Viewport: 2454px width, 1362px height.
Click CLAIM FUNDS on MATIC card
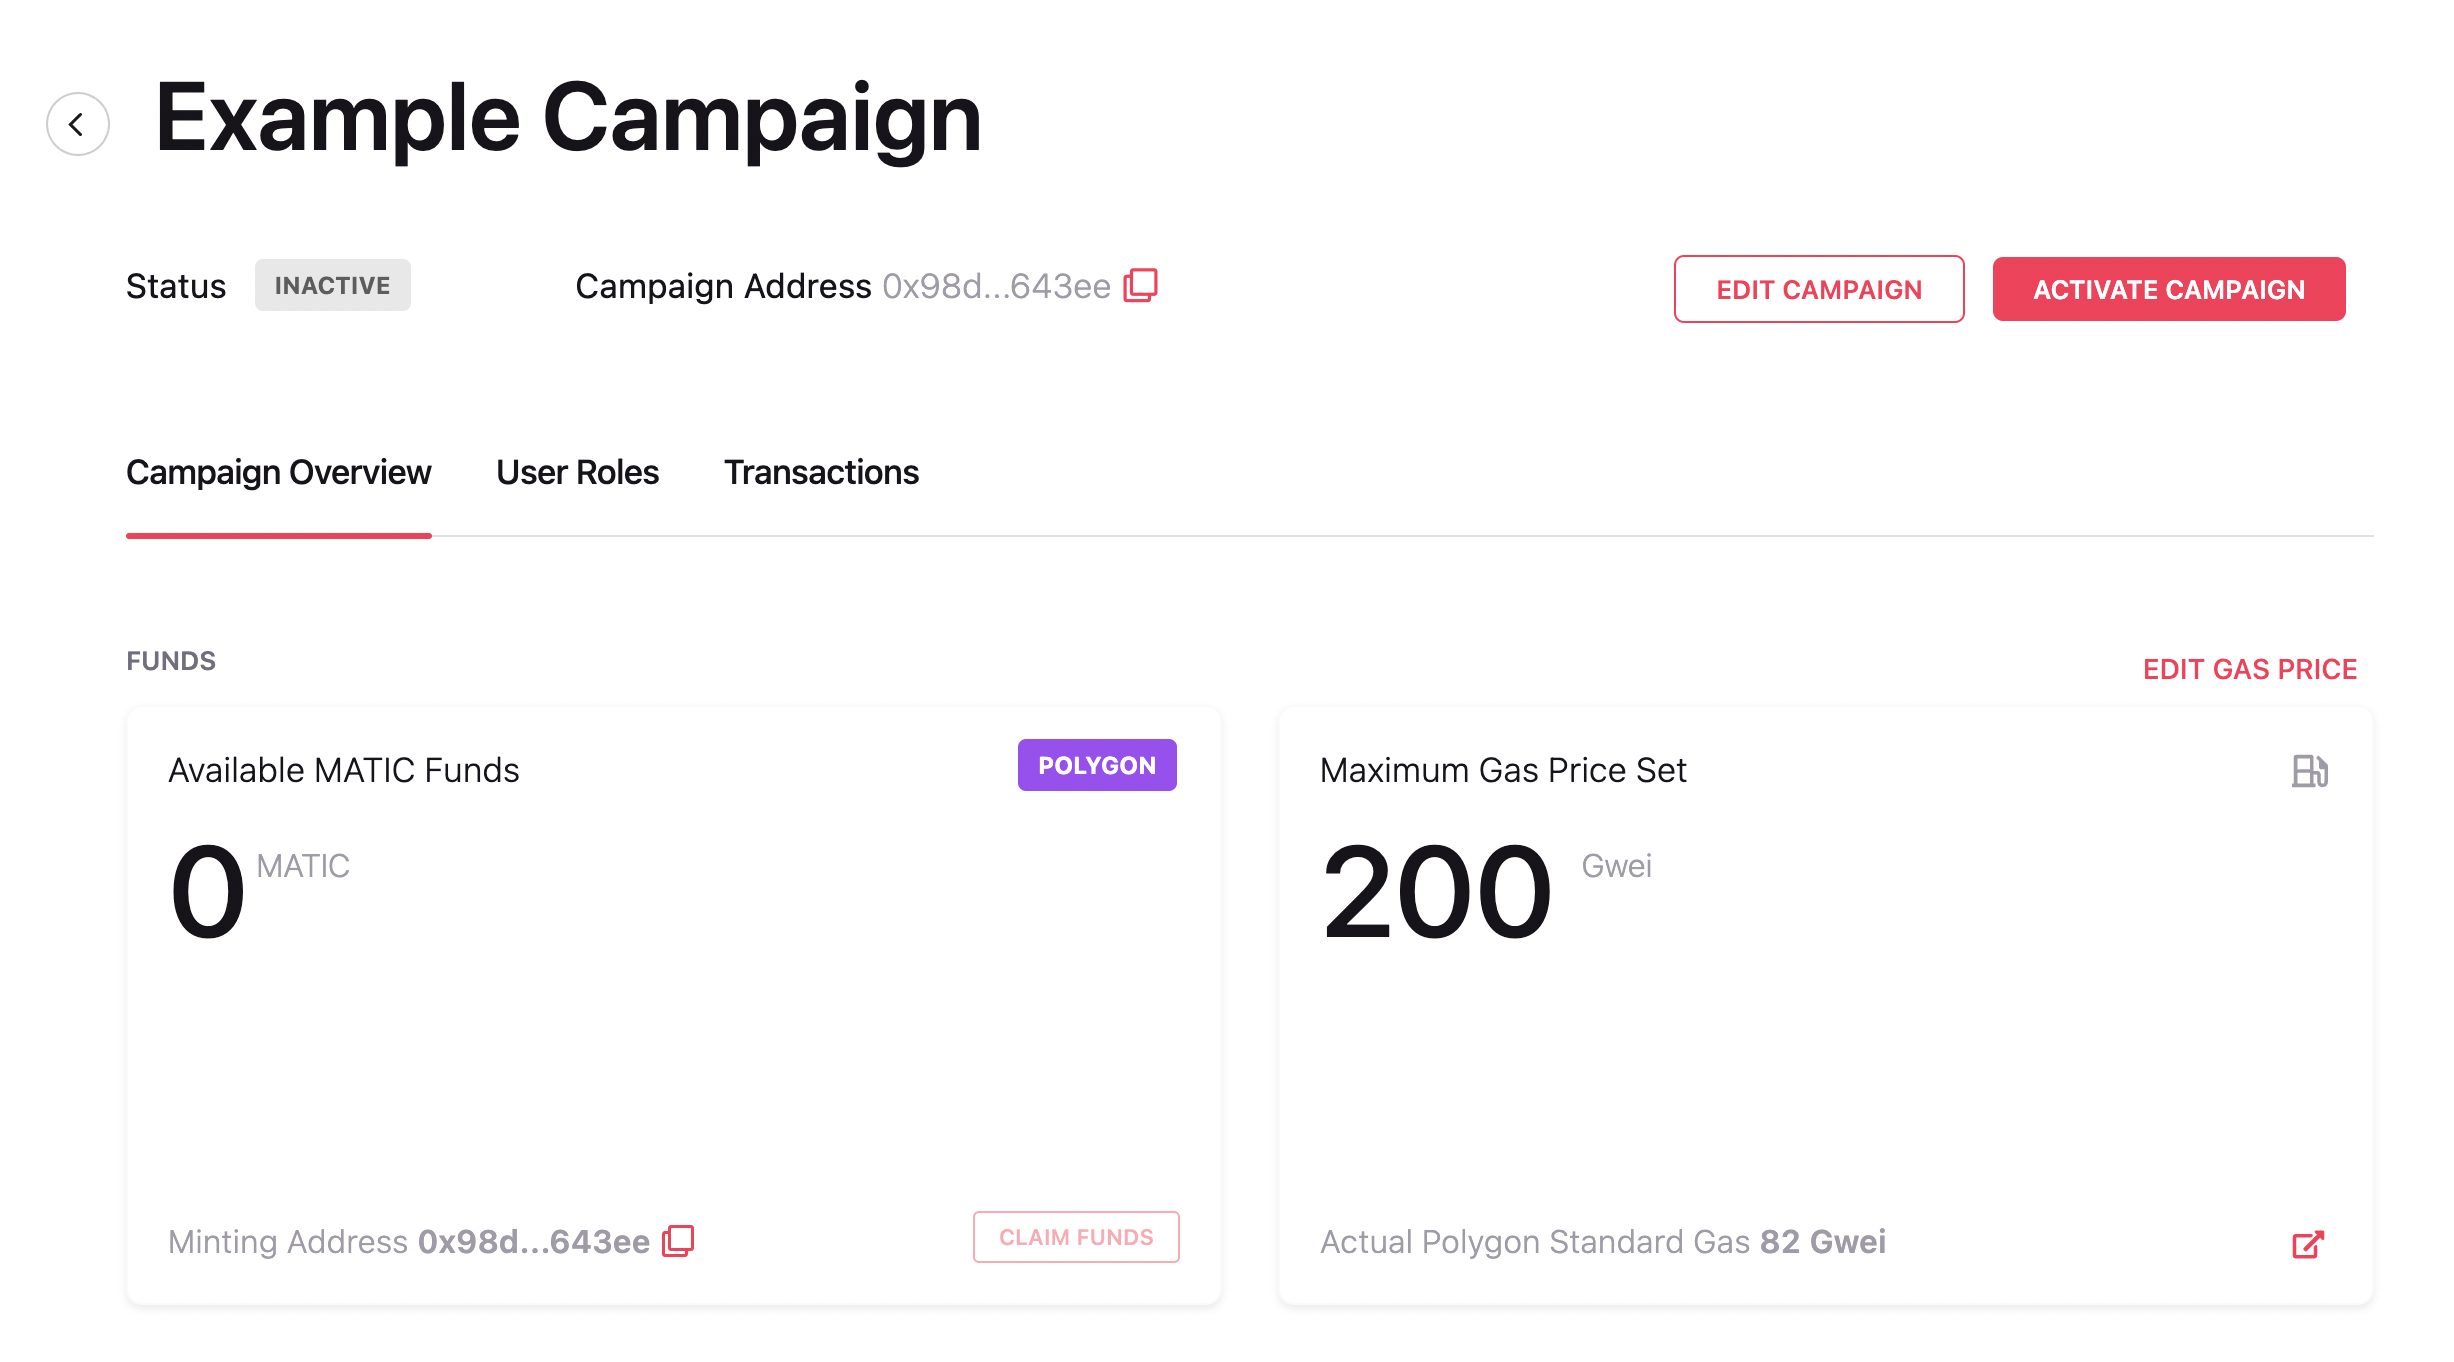click(x=1076, y=1237)
